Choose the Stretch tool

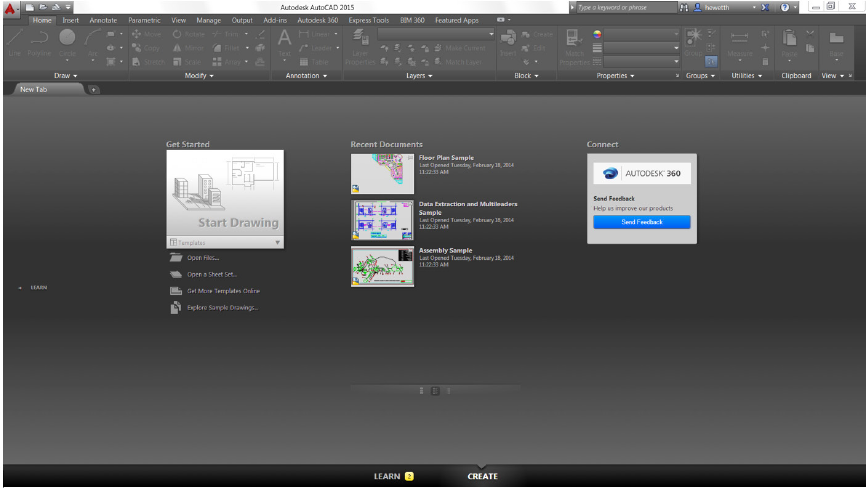149,62
